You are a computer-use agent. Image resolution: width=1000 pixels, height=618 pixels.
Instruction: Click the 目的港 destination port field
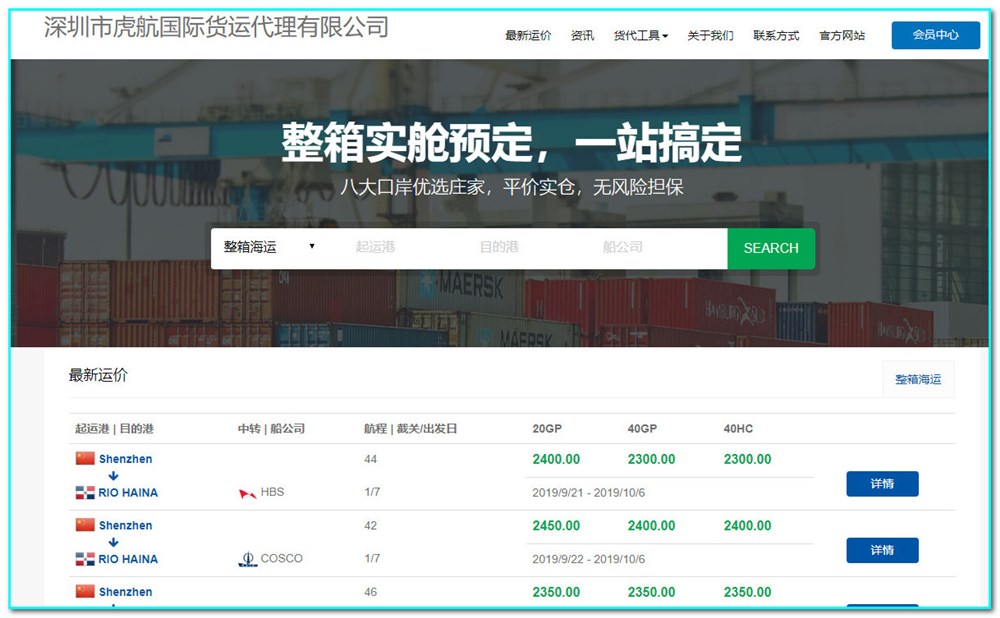(500, 248)
